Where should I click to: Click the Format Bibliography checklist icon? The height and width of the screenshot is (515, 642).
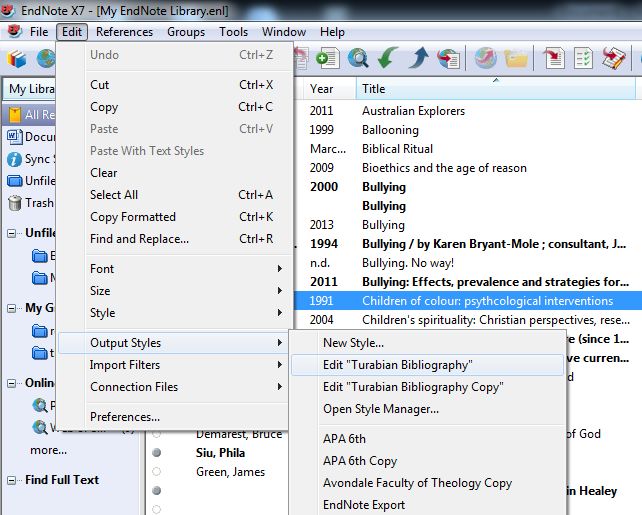[x=583, y=59]
